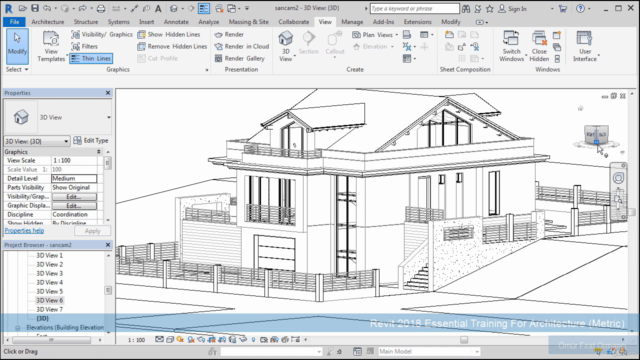
Task: Select 3D View 6 in Project Browser
Action: click(x=49, y=300)
